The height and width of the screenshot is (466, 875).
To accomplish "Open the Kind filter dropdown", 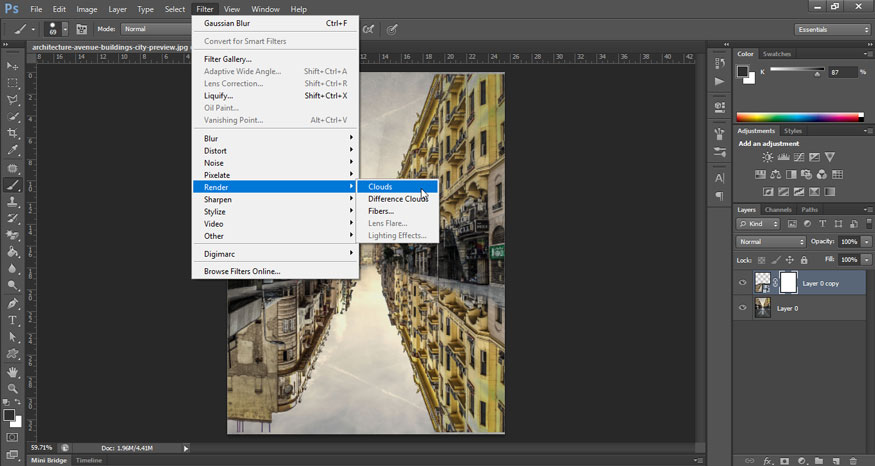I will (x=758, y=224).
